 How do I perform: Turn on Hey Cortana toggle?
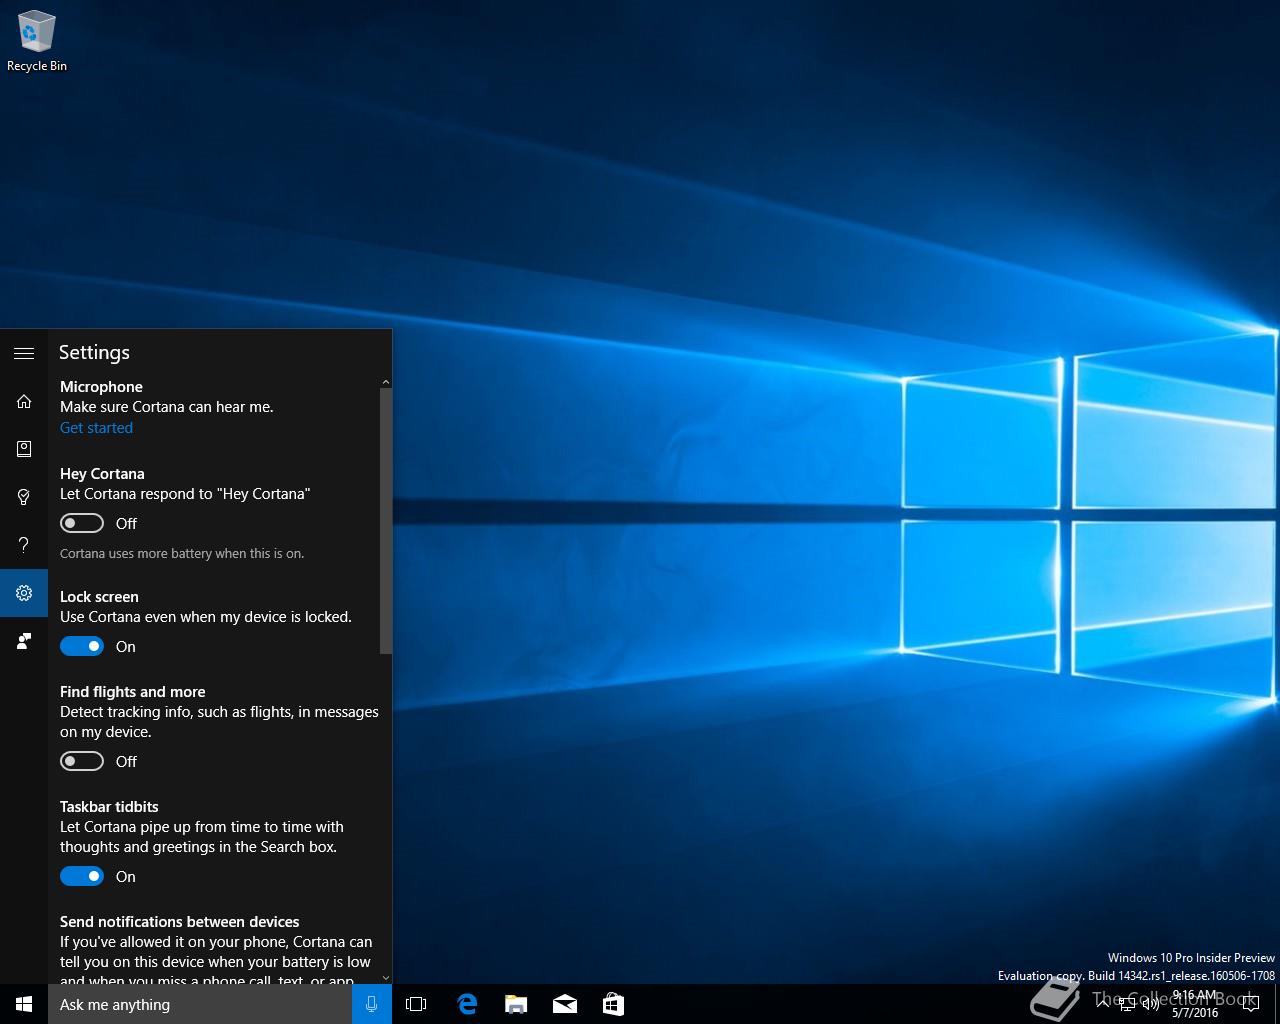[x=82, y=523]
